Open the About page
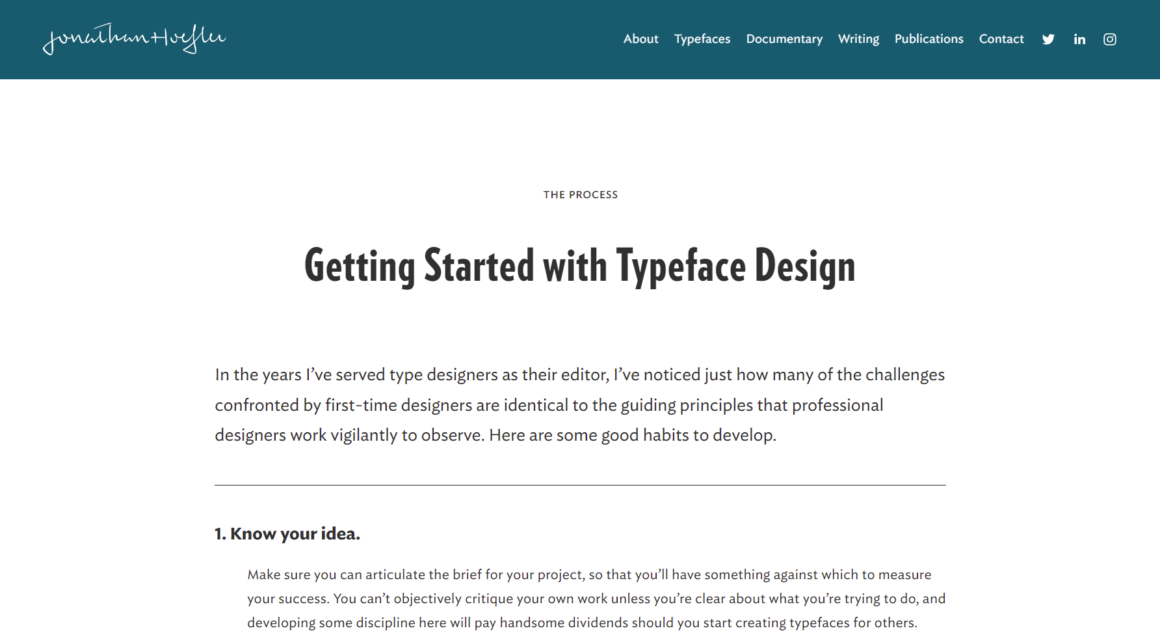This screenshot has height=635, width=1160. point(641,39)
